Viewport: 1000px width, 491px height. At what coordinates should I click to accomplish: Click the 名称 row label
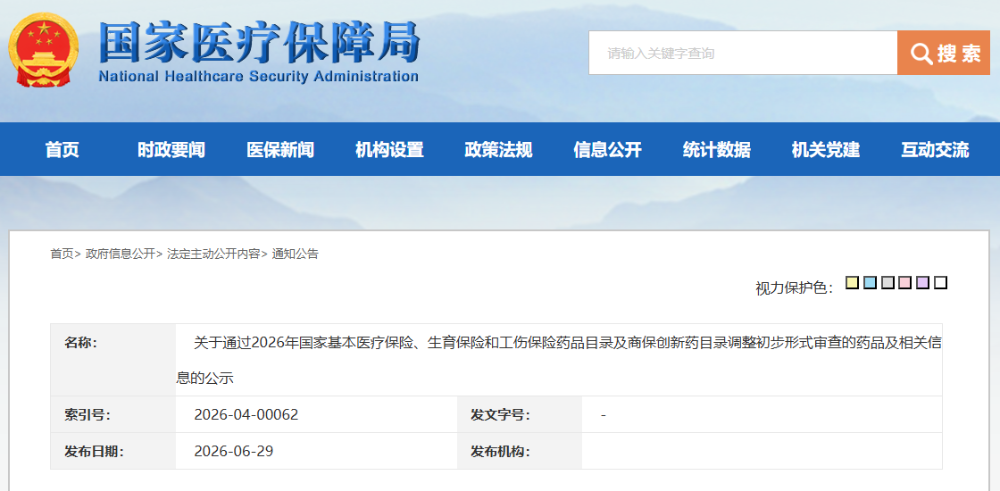pyautogui.click(x=80, y=343)
